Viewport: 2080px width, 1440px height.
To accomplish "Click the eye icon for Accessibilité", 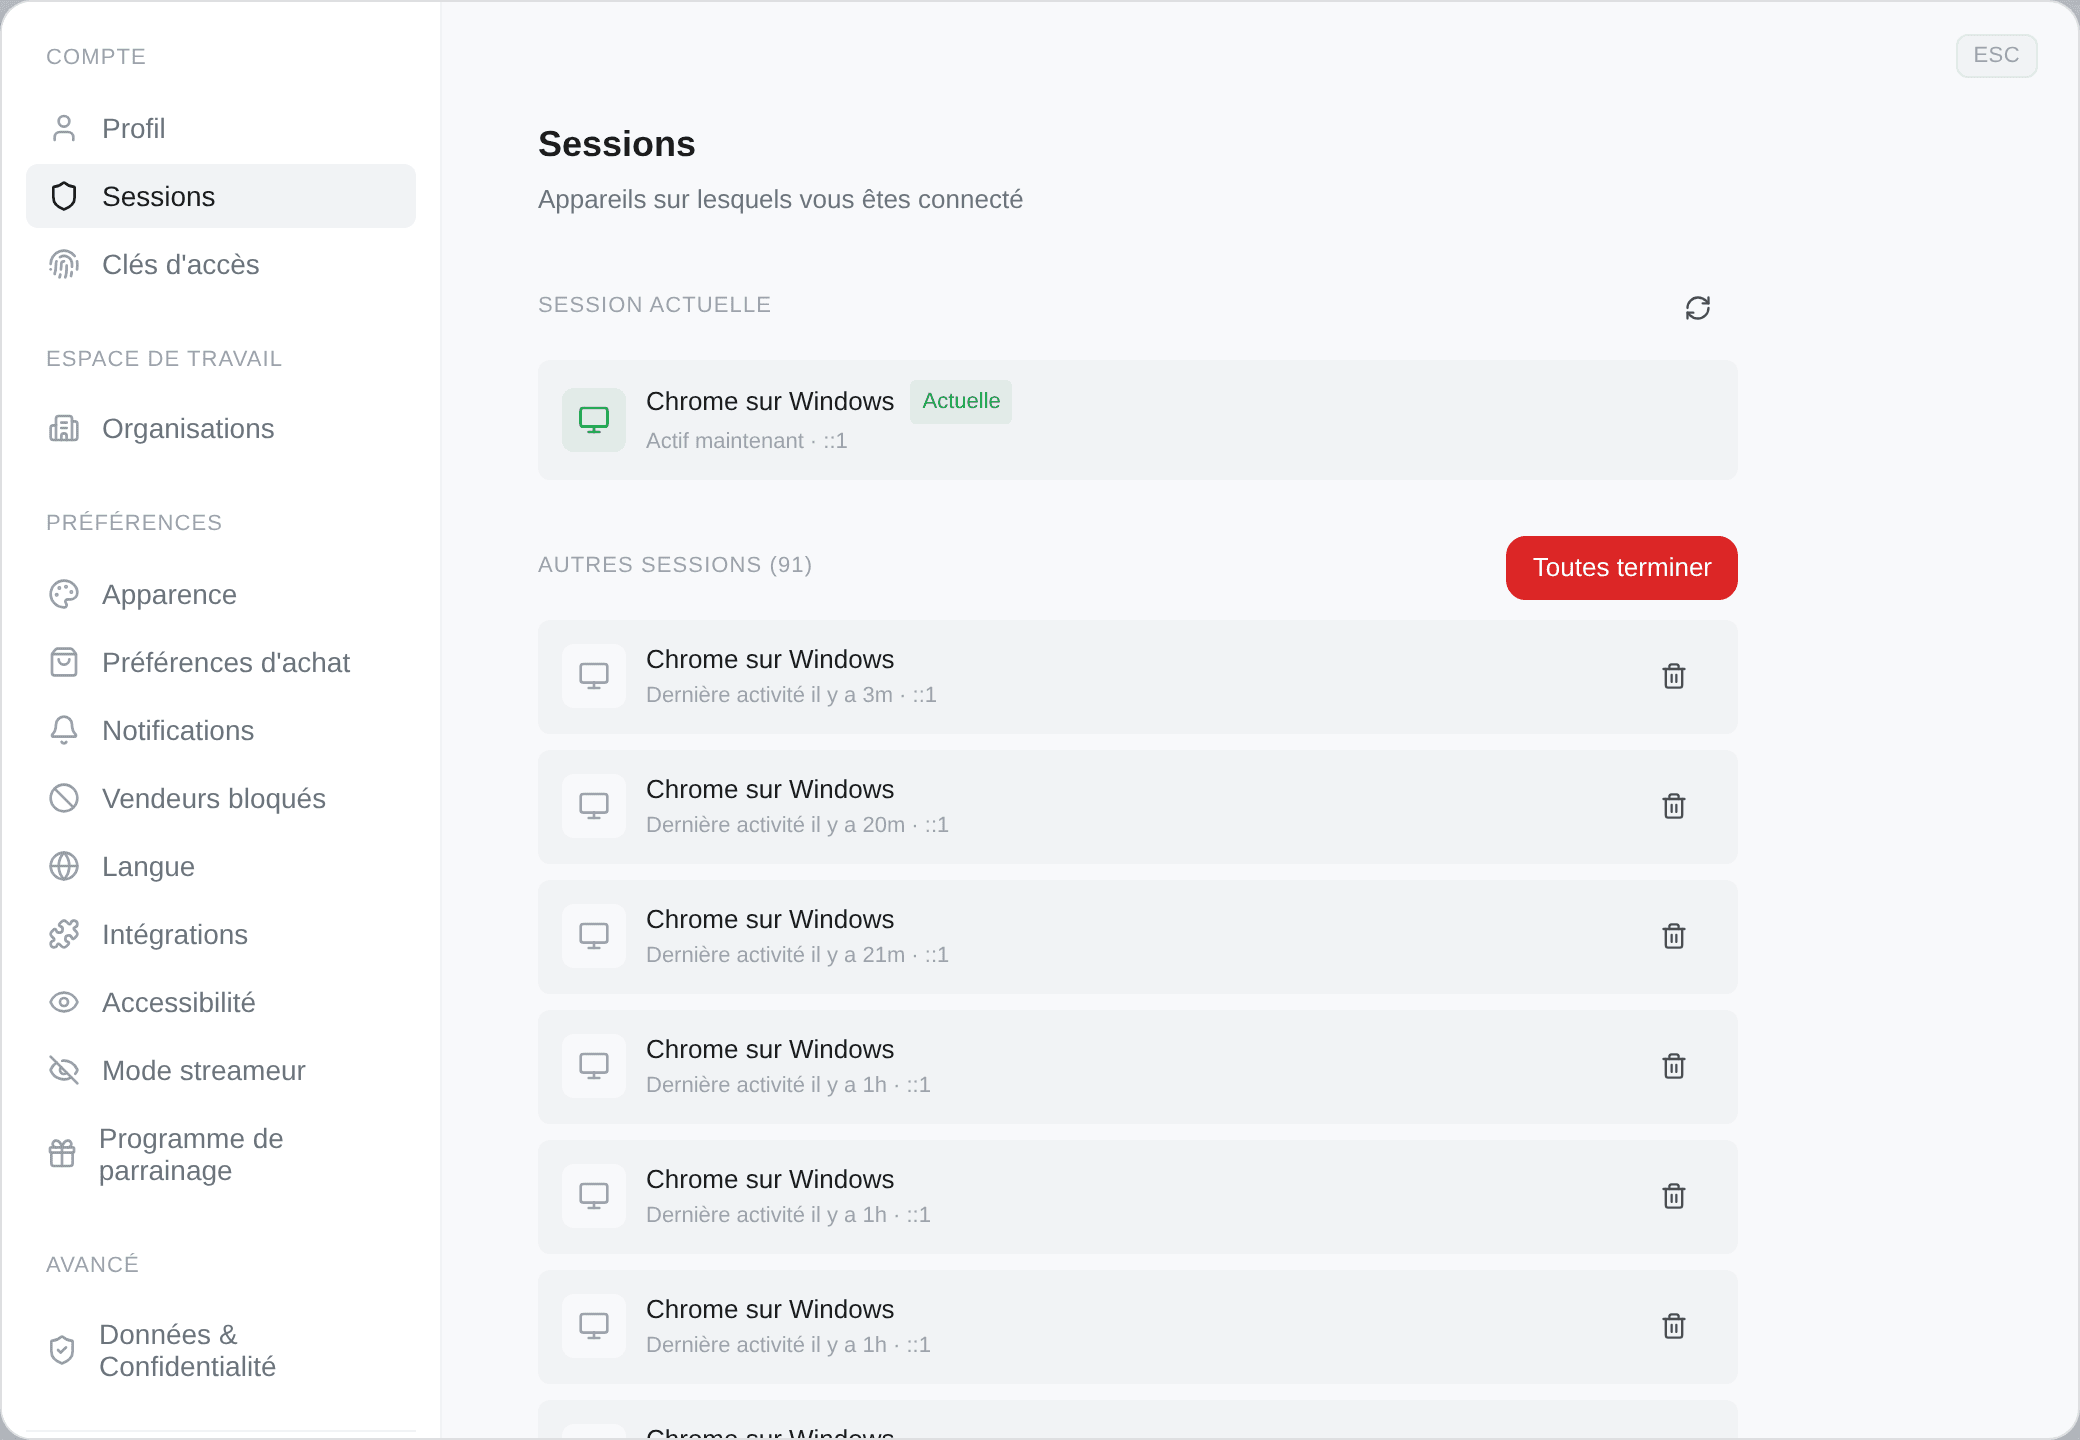I will (x=64, y=1002).
